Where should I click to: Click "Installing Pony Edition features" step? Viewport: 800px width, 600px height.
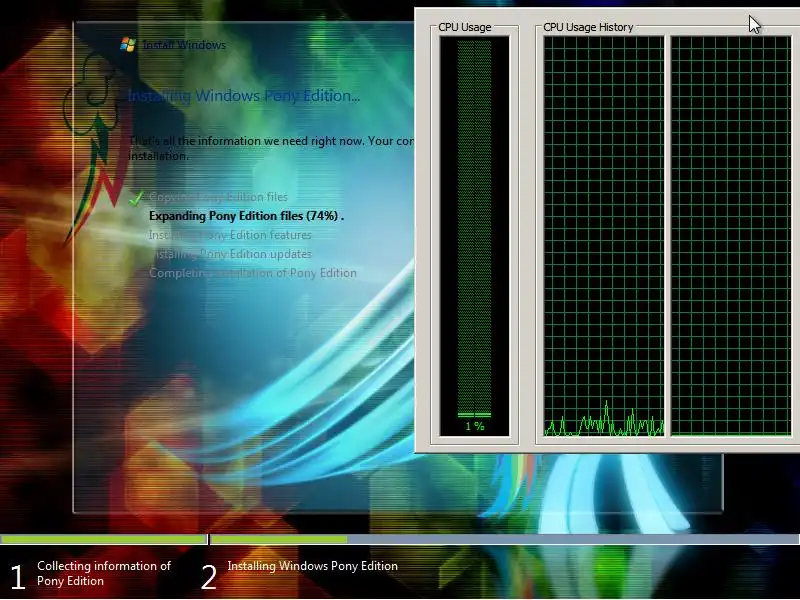230,235
